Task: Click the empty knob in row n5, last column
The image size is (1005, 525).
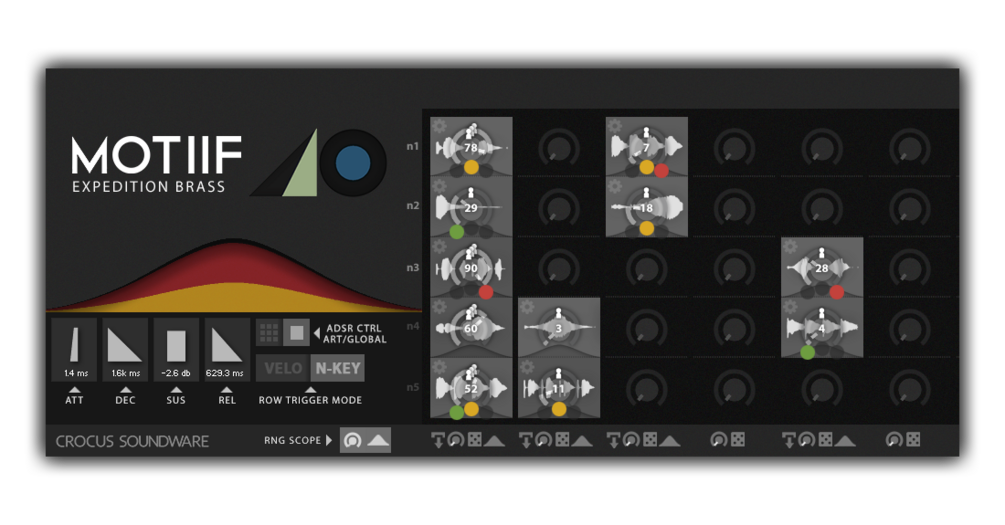Action: click(x=909, y=388)
